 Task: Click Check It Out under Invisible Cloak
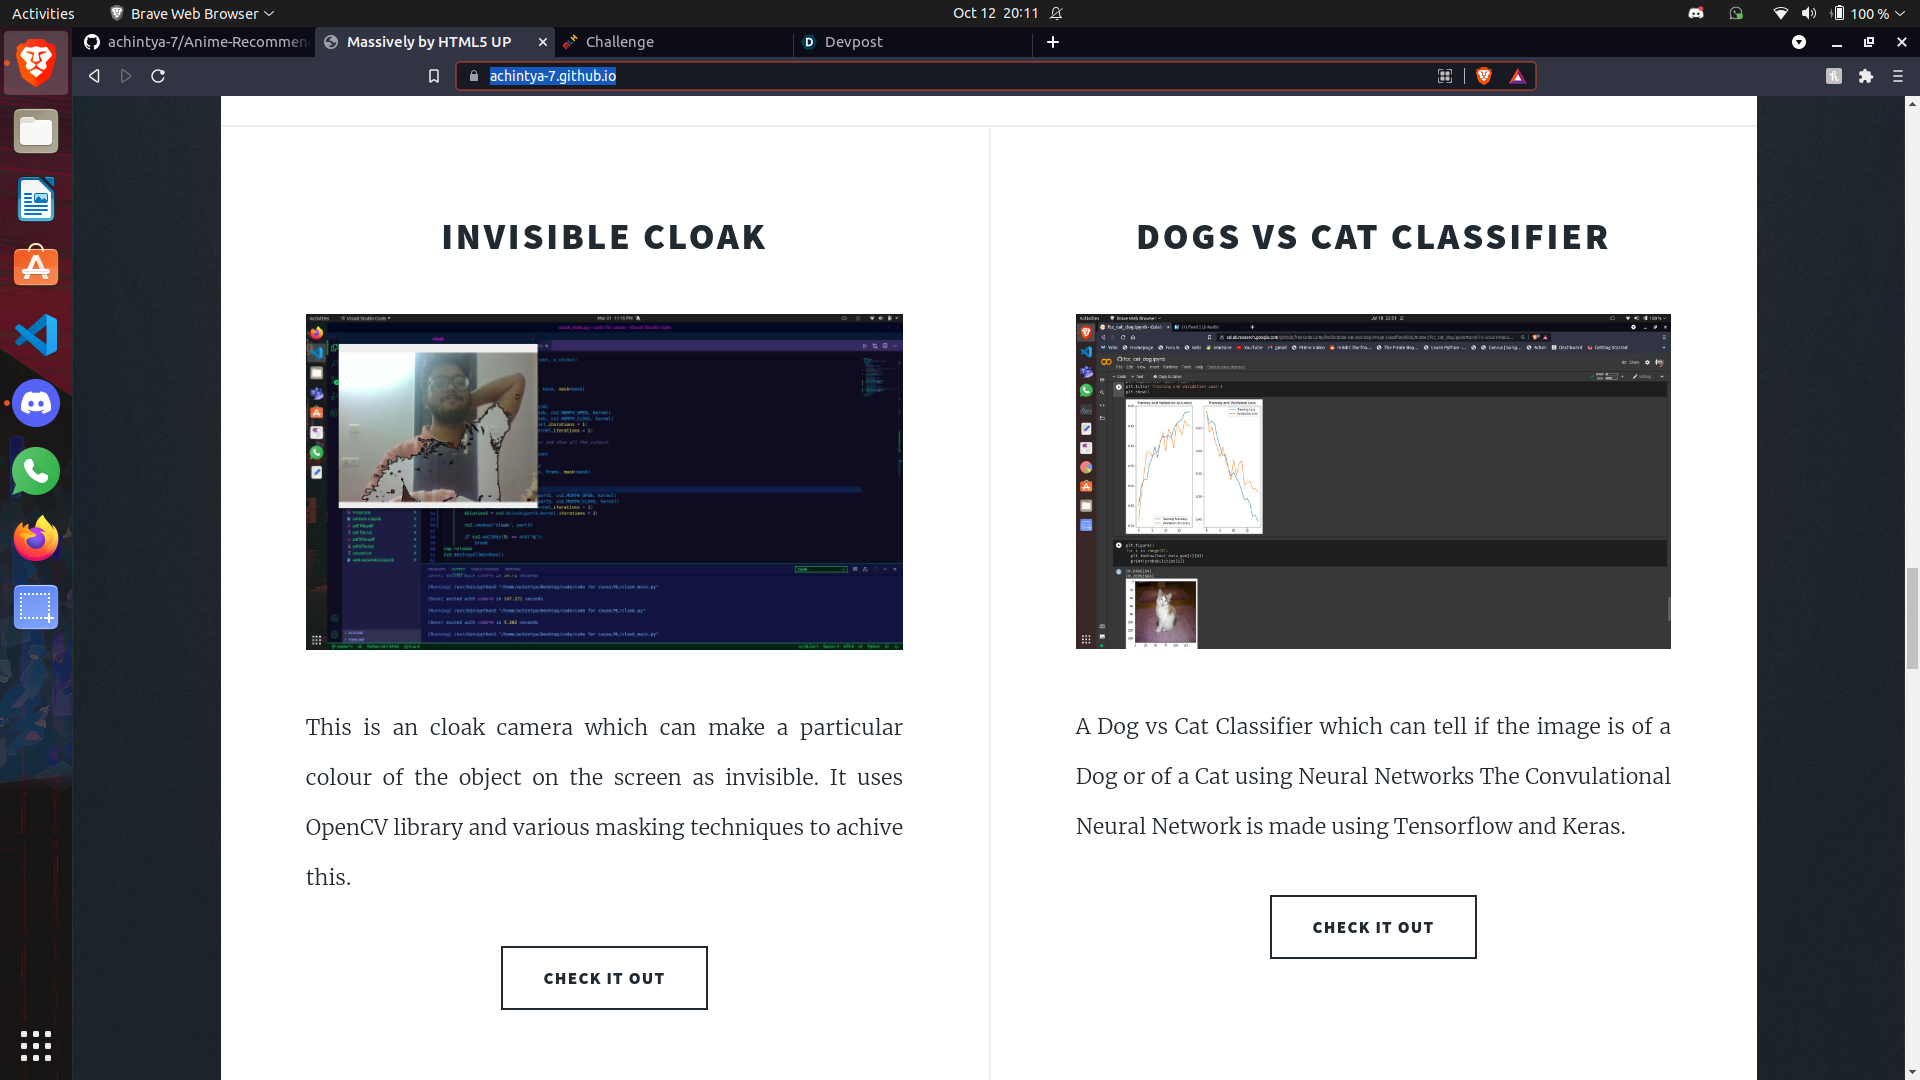tap(604, 978)
